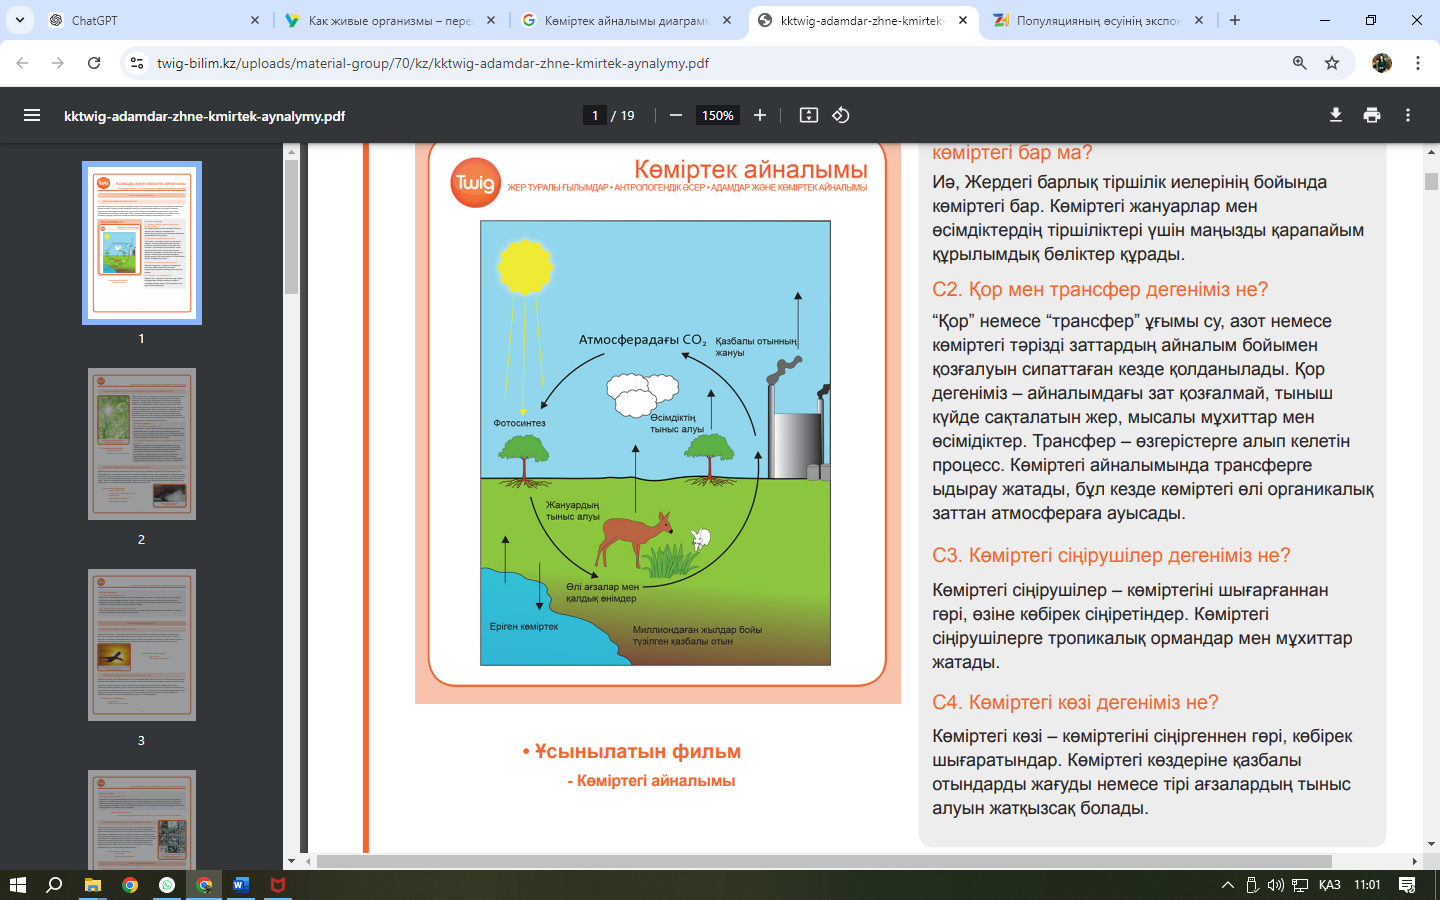The image size is (1440, 900).
Task: Click the 11:01 taskbar clock
Action: [x=1367, y=885]
